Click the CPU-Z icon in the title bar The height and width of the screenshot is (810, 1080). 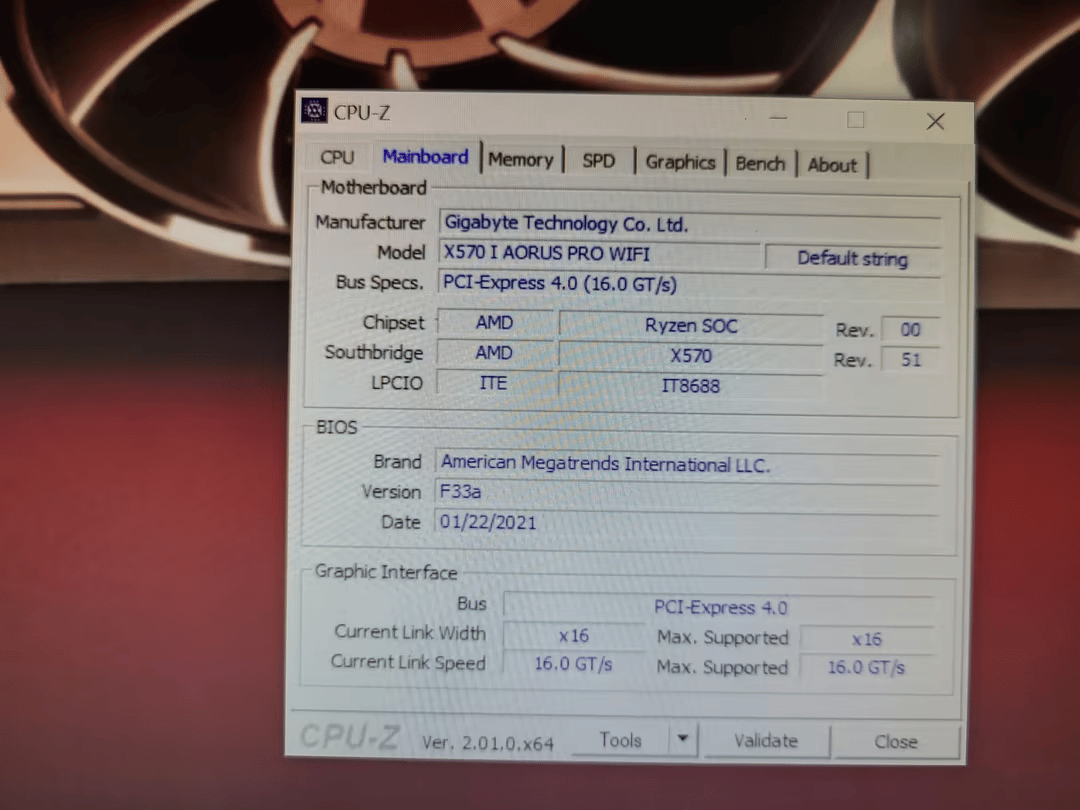[314, 110]
